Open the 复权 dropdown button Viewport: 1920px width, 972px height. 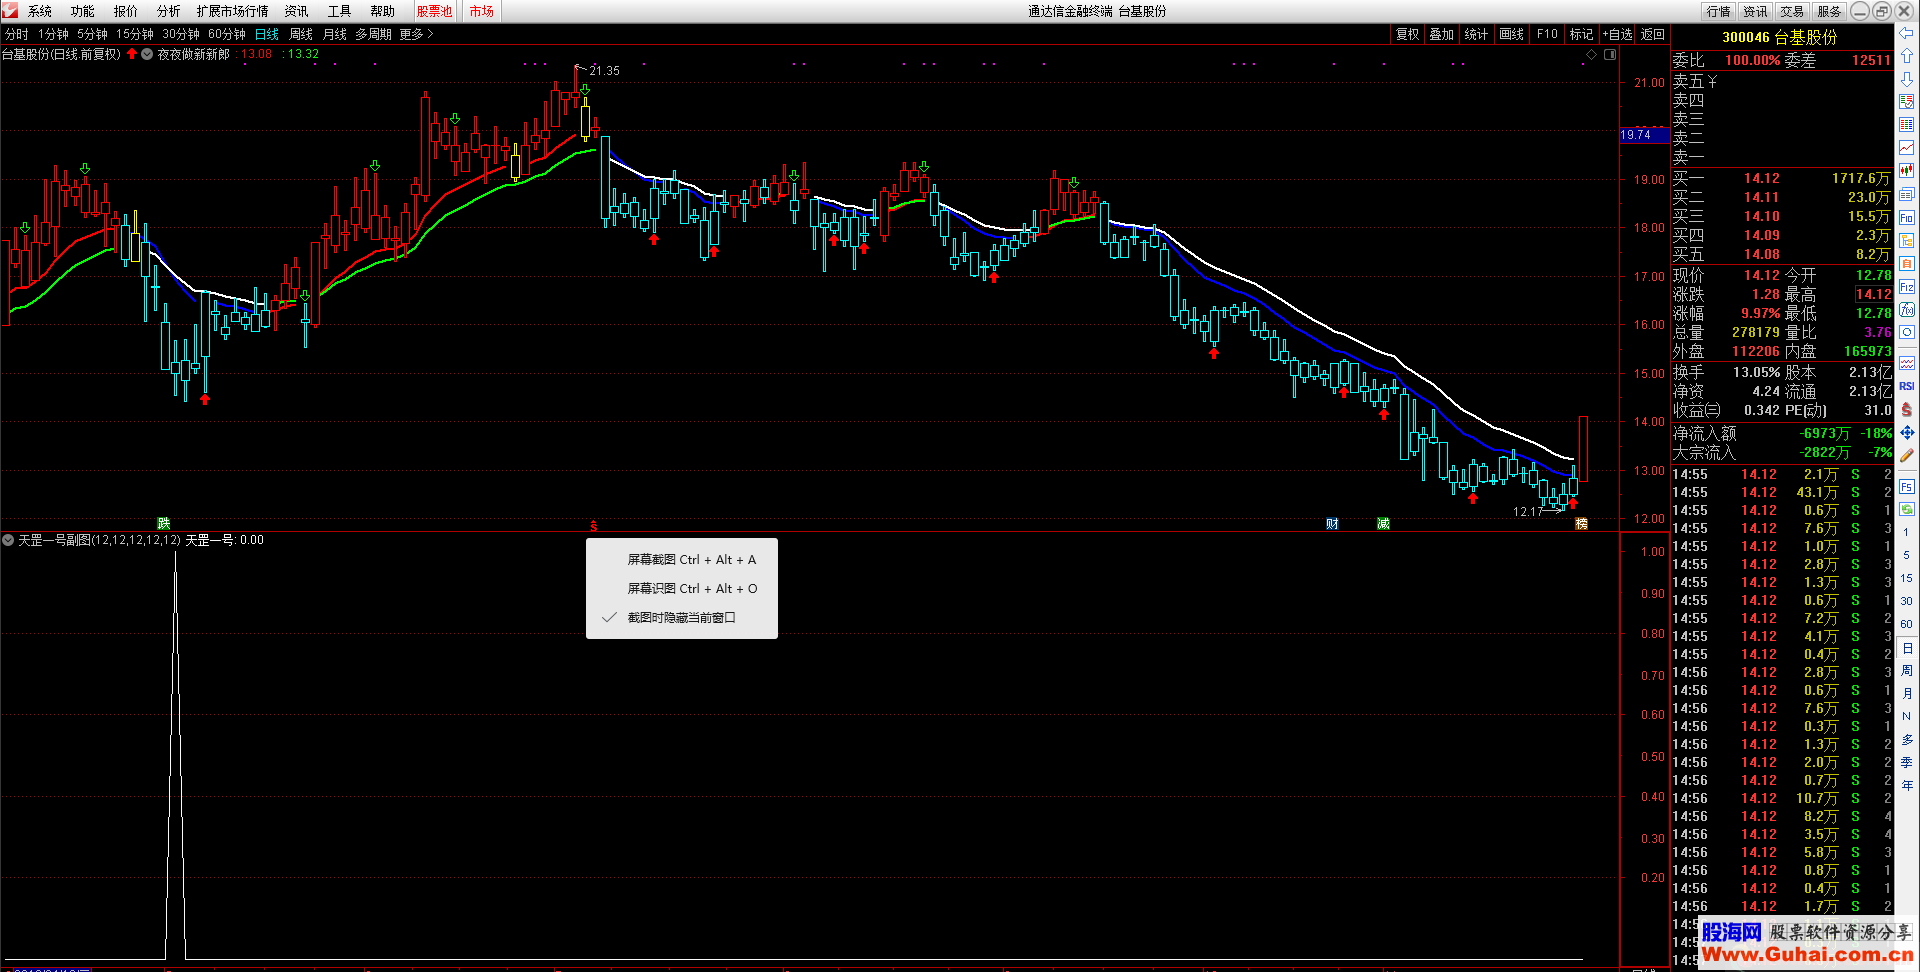click(x=1407, y=34)
